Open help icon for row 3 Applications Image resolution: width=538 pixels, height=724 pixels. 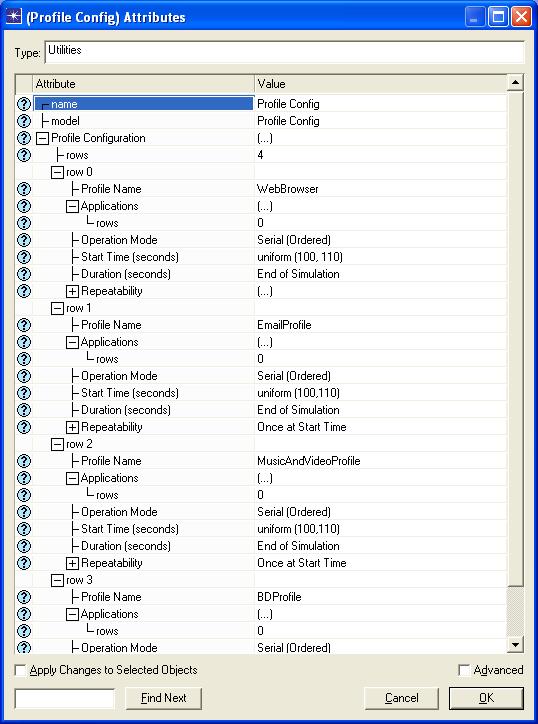point(24,614)
